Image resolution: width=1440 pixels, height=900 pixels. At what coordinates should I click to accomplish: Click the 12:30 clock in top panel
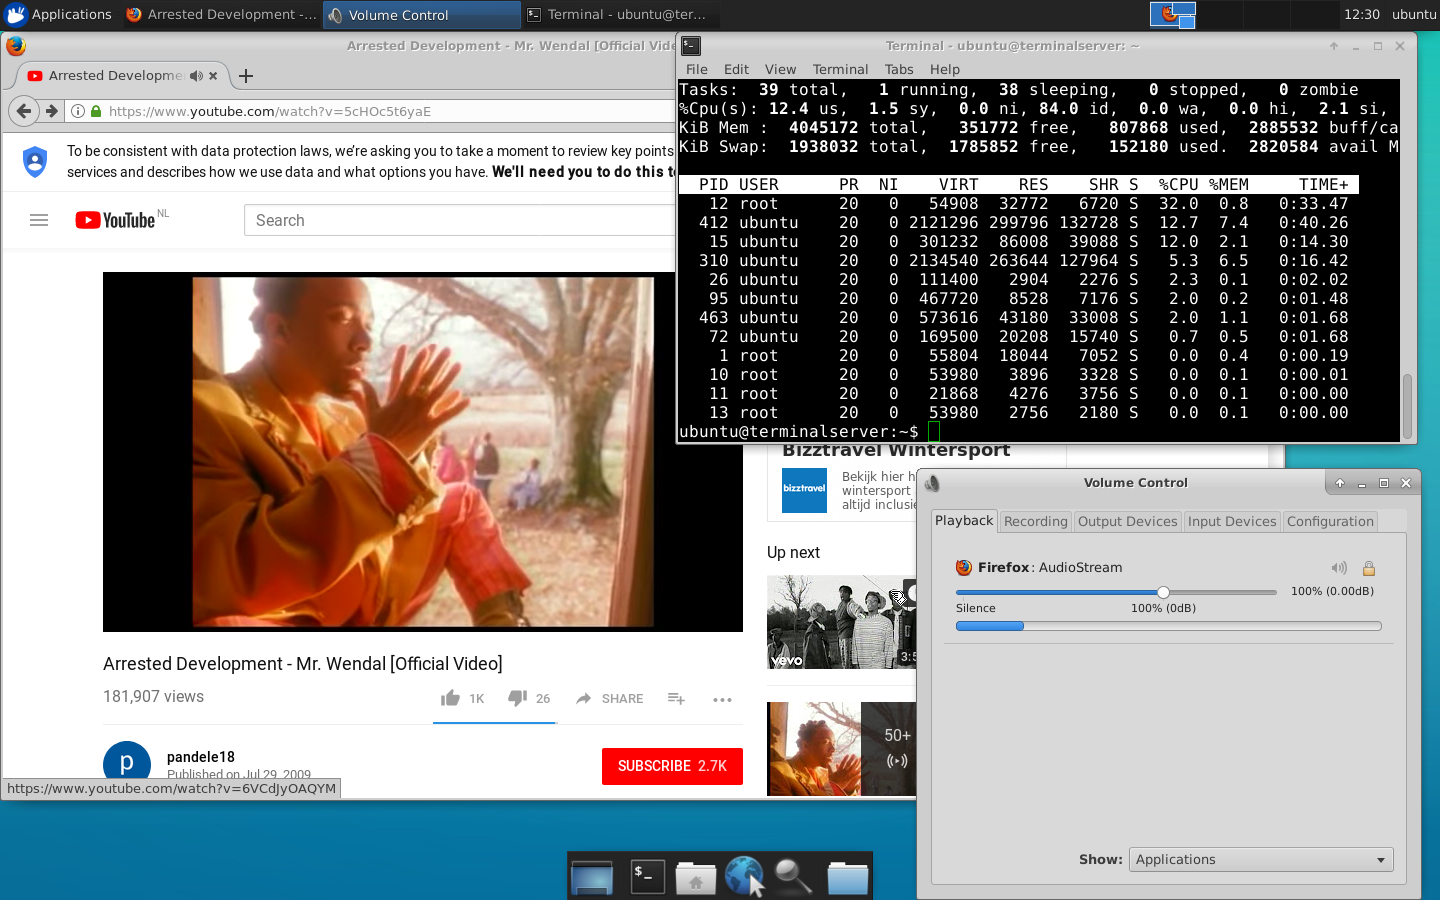pos(1362,14)
